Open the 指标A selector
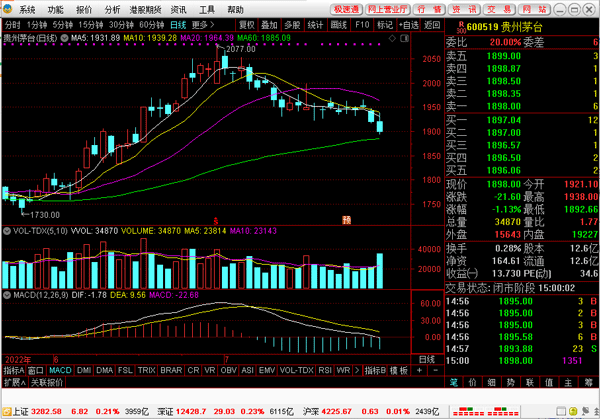This screenshot has height=419, width=600. (x=14, y=370)
